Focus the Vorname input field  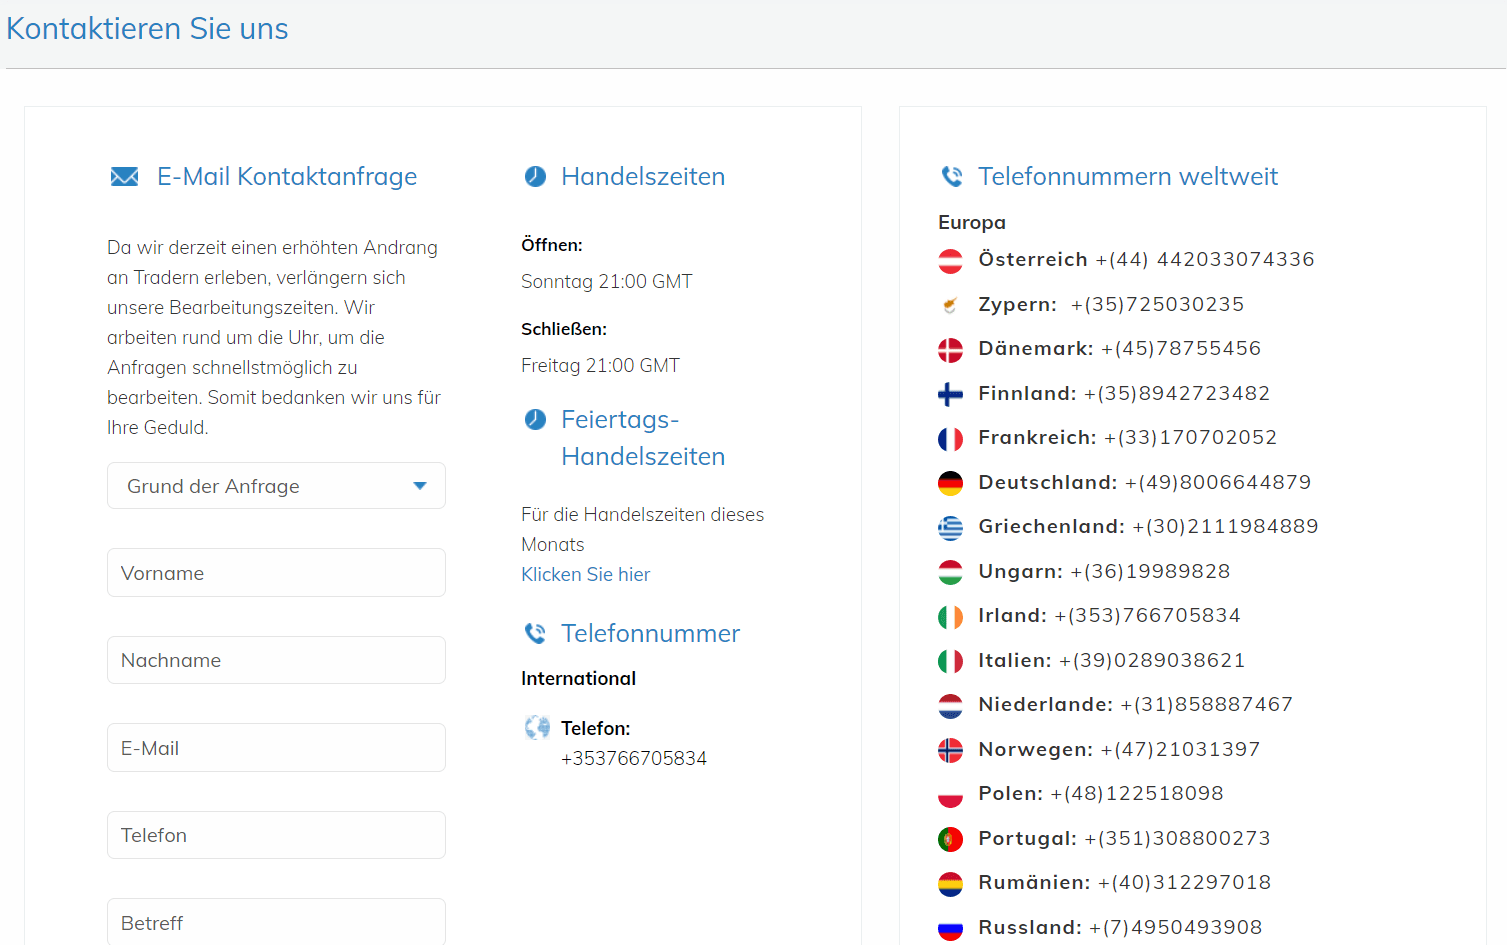(x=276, y=573)
